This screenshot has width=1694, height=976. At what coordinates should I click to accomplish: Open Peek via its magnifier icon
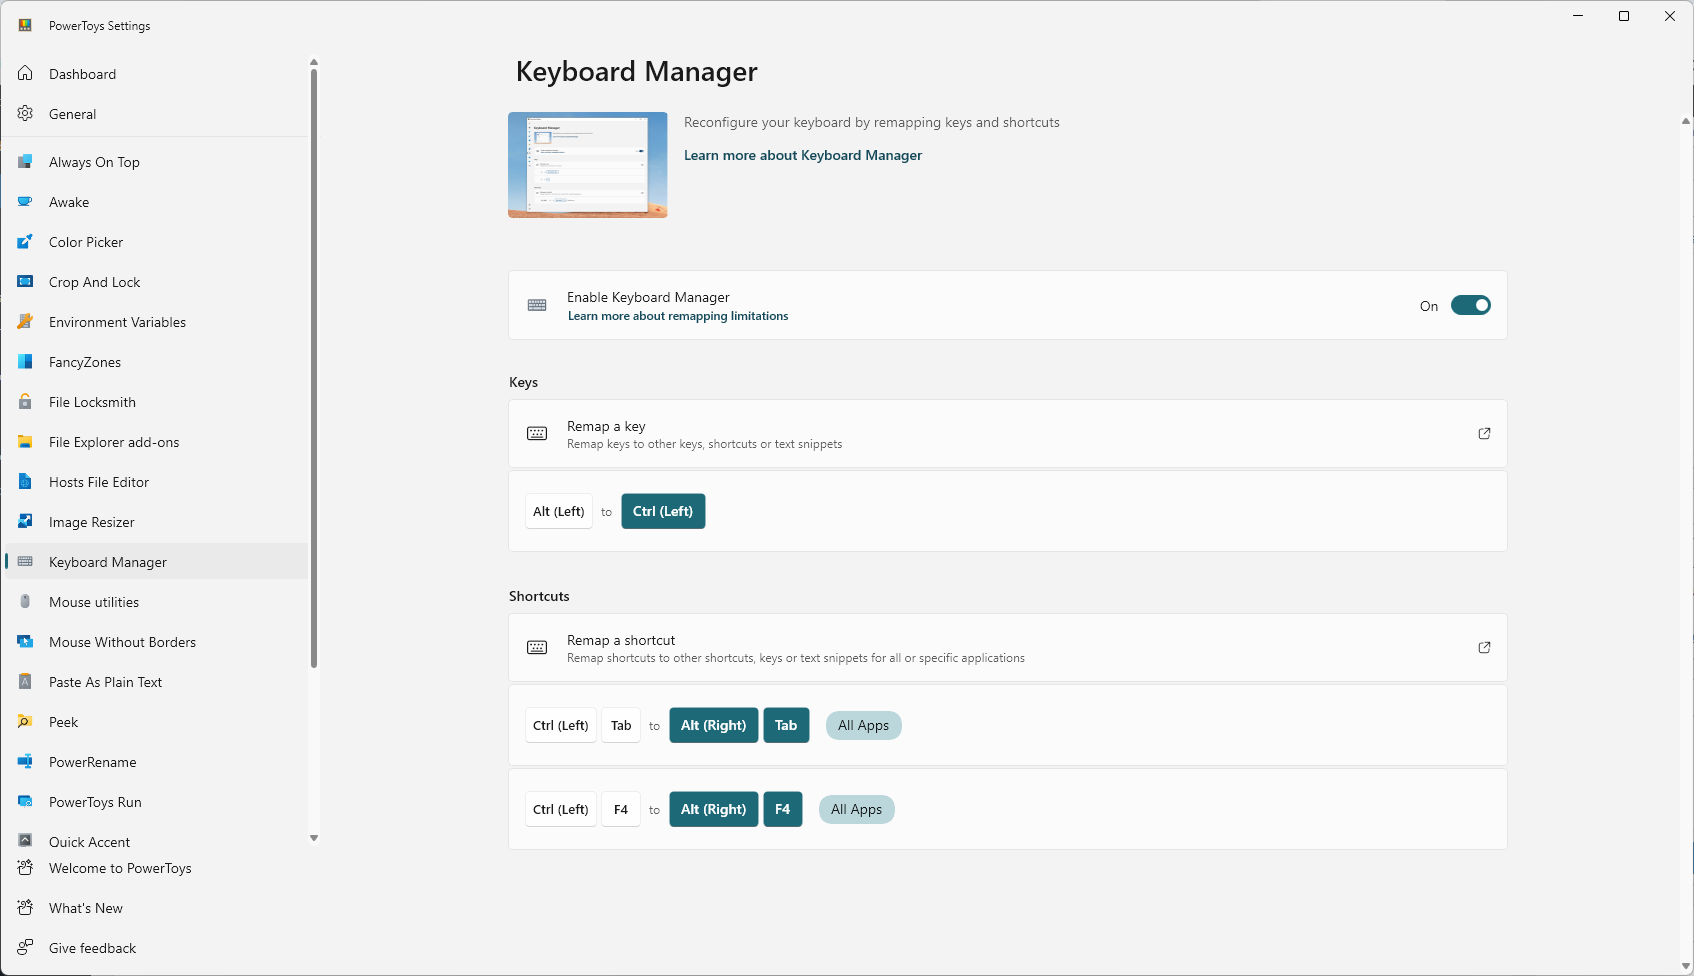point(24,721)
